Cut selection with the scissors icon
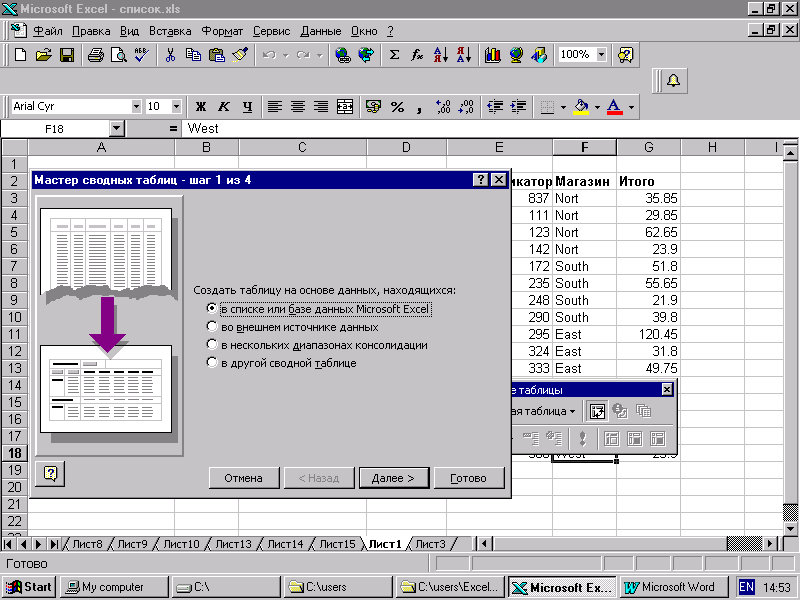This screenshot has width=800, height=600. tap(170, 55)
